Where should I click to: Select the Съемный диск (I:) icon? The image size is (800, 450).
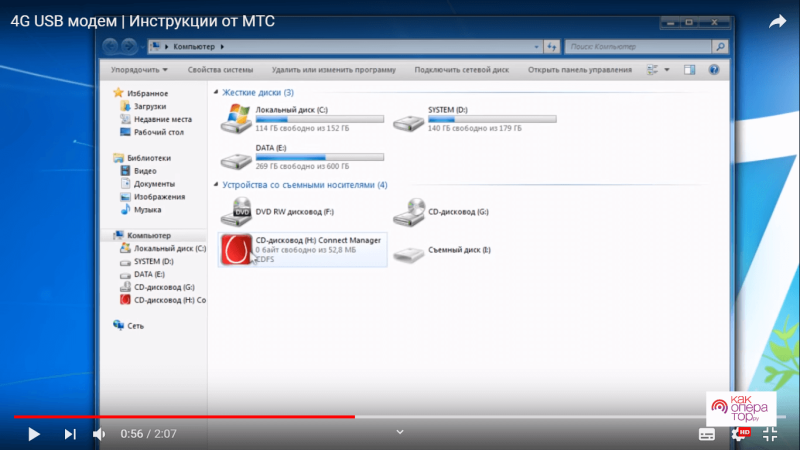(x=408, y=254)
